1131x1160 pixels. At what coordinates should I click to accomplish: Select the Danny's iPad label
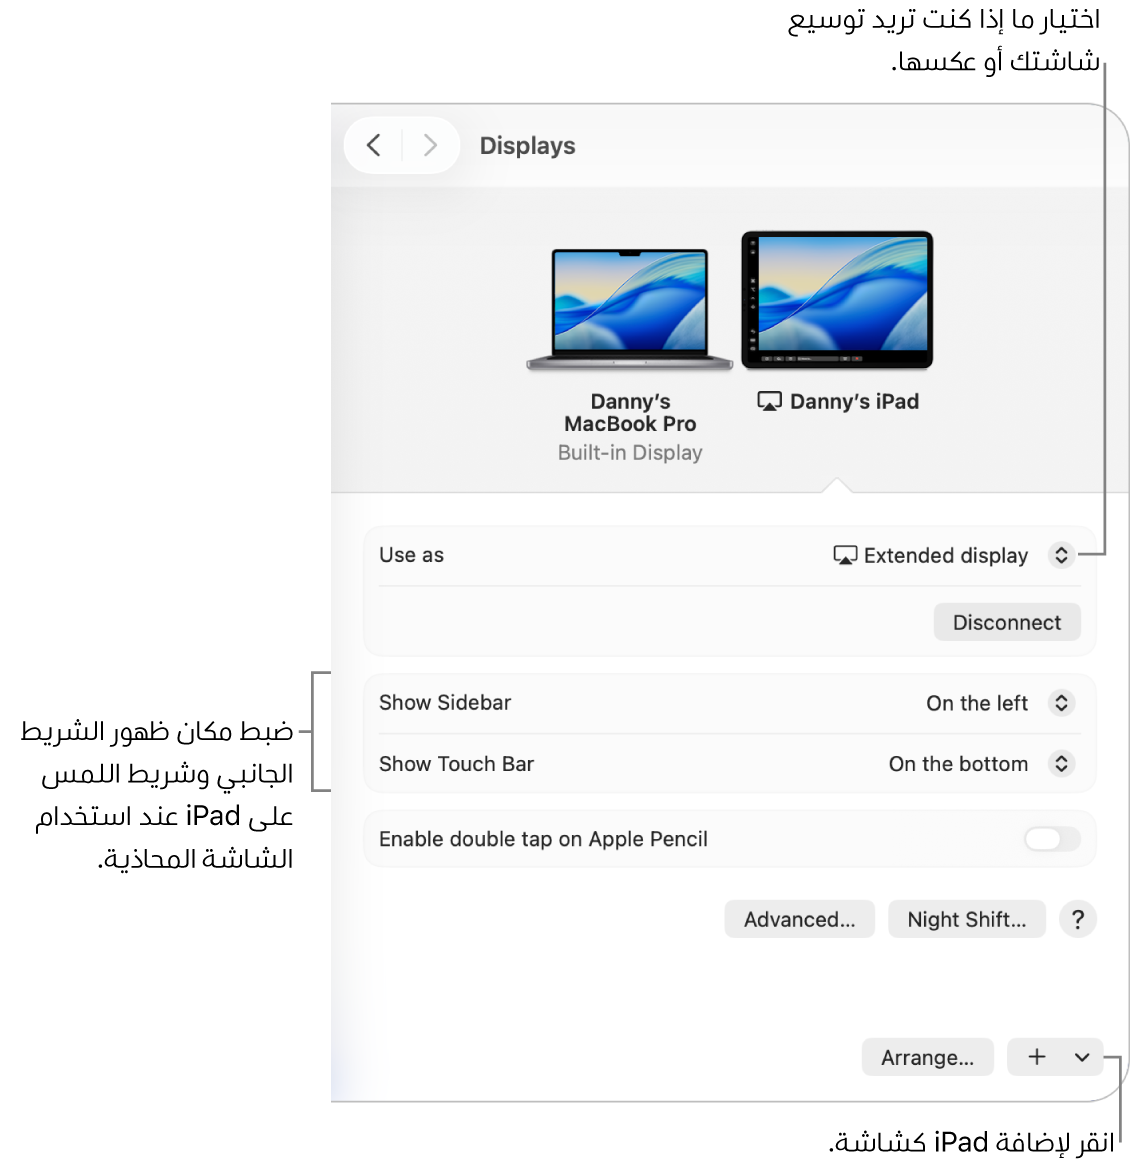click(854, 401)
